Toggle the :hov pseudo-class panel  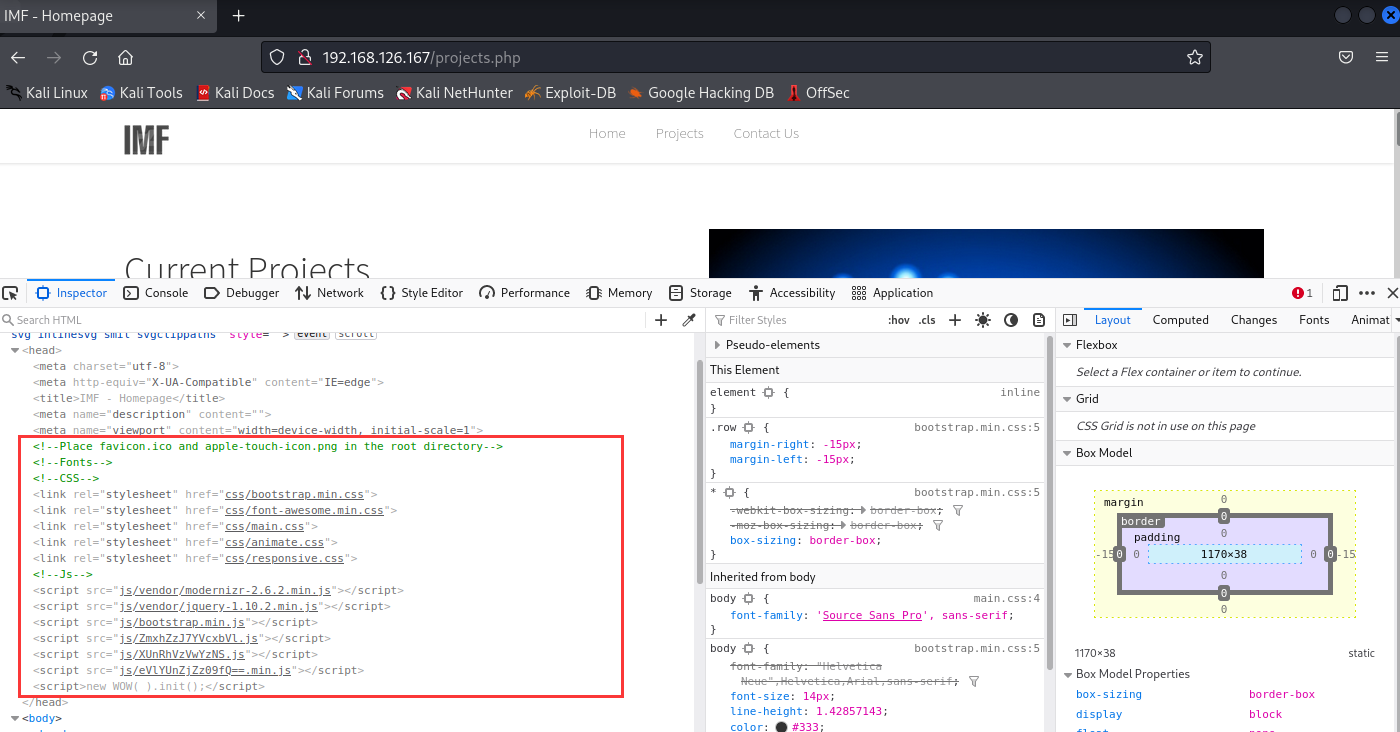899,320
